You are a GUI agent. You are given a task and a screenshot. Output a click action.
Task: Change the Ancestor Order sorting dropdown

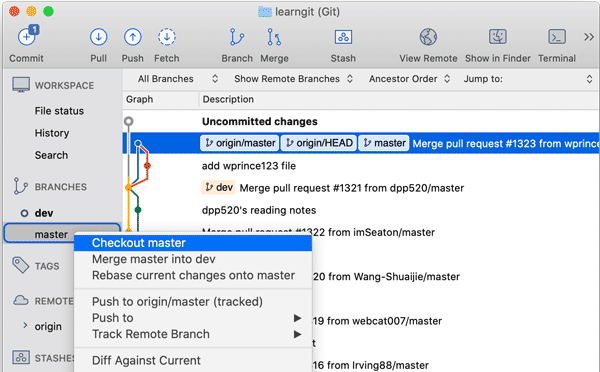[x=409, y=79]
